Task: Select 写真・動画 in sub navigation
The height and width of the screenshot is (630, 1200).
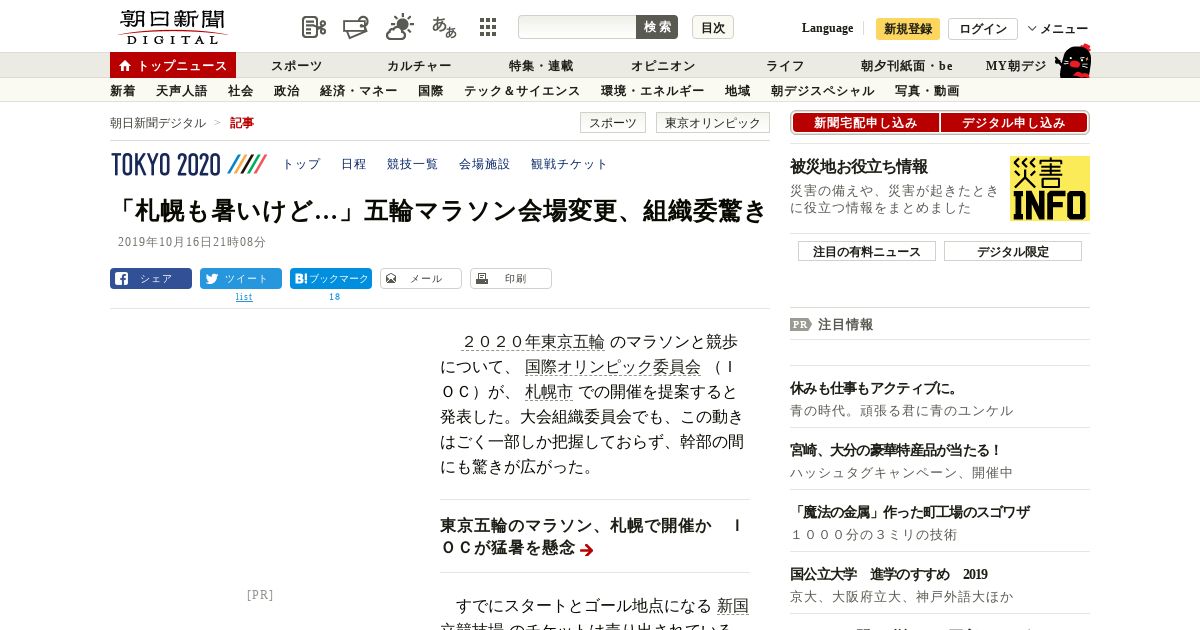Action: point(927,91)
